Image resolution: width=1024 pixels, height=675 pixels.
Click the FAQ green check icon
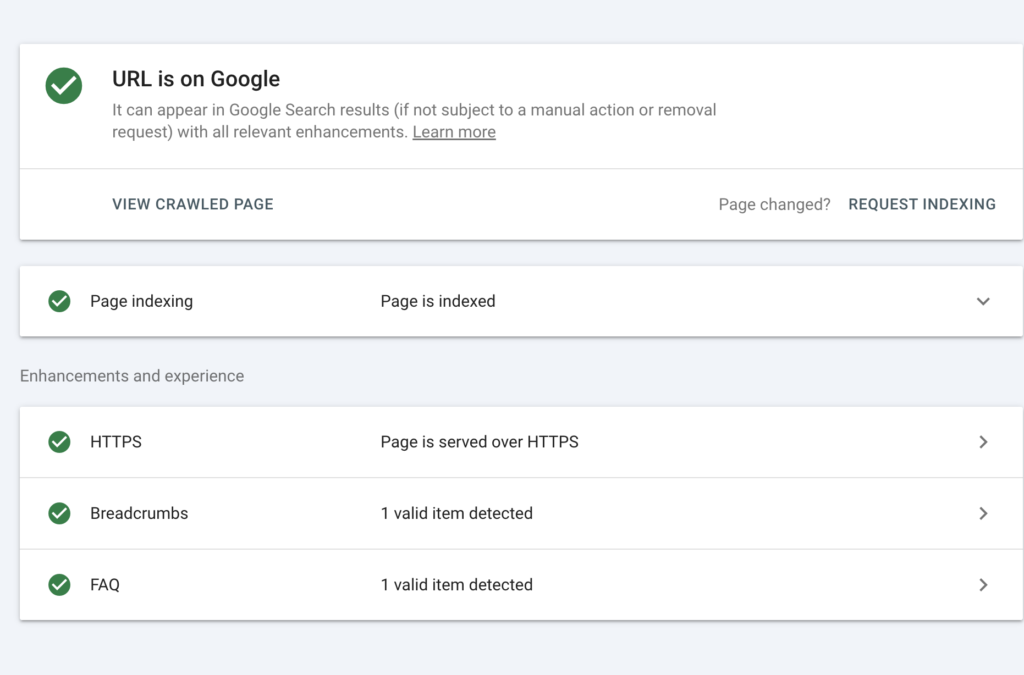[x=59, y=585]
